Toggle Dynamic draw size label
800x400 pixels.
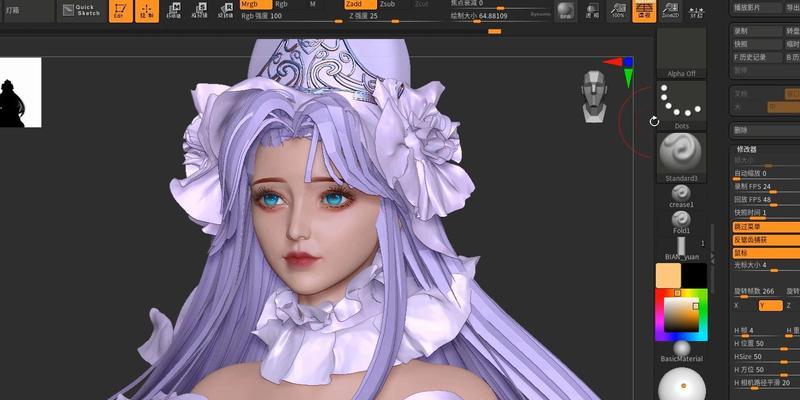(540, 14)
